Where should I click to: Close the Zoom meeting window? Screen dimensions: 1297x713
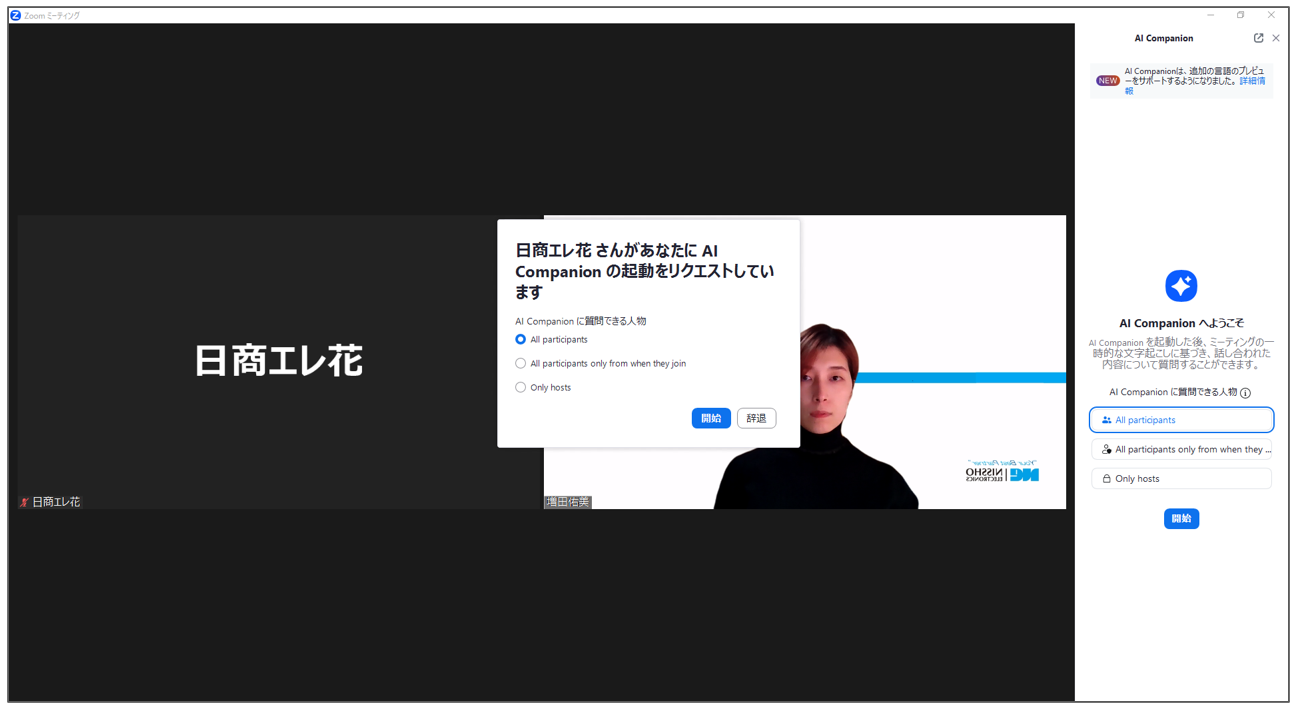coord(1271,15)
